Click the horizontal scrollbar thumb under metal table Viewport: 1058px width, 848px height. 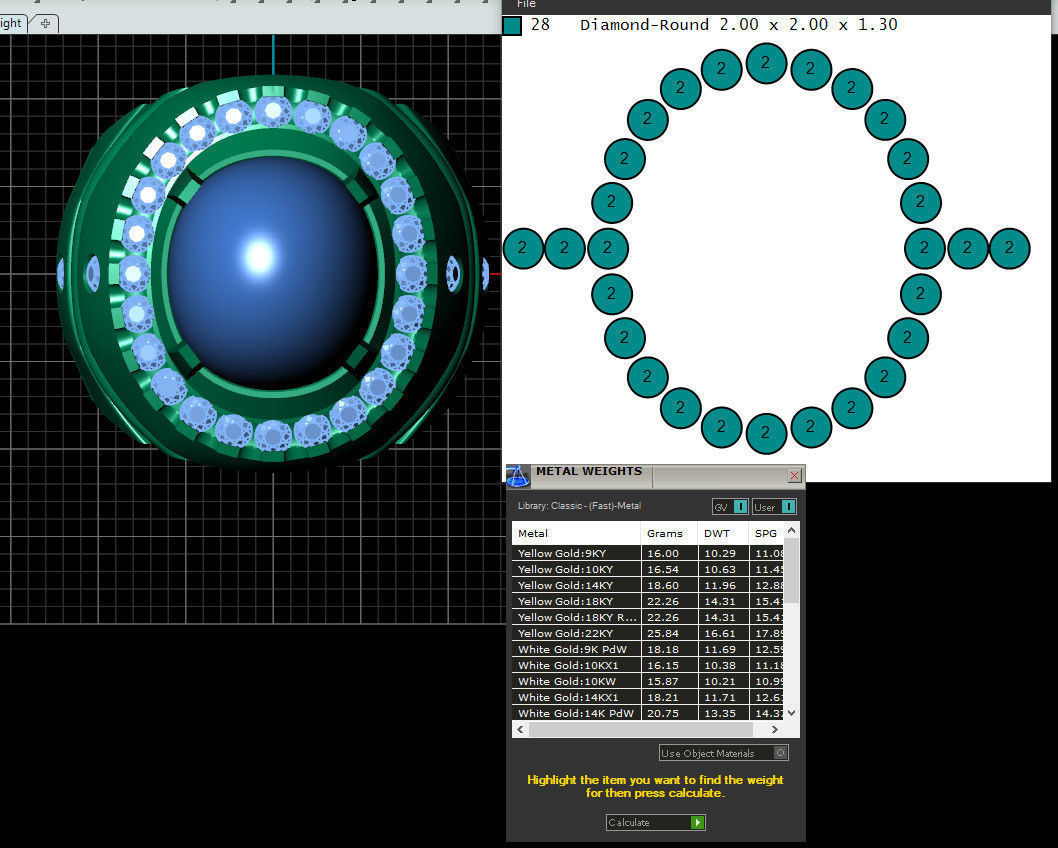[x=640, y=729]
